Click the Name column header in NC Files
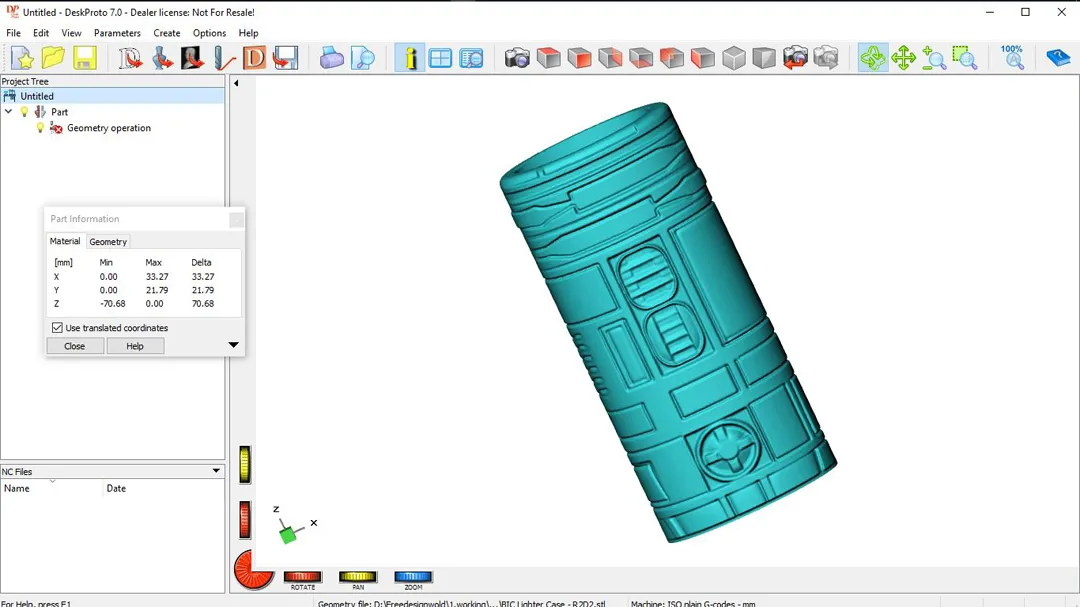The image size is (1080, 607). pyautogui.click(x=17, y=488)
